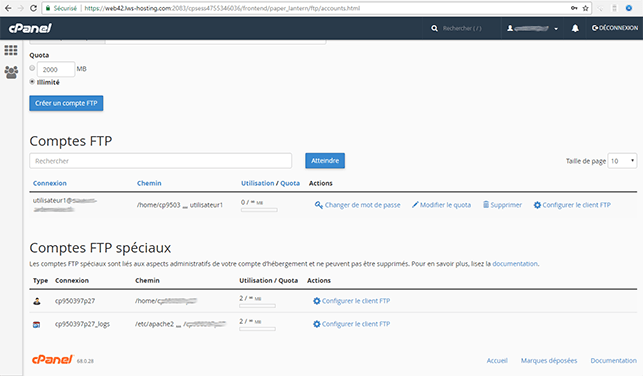Screen dimensions: 643x376
Task: Click the /etc/apache2 path cell
Action: 180,324
